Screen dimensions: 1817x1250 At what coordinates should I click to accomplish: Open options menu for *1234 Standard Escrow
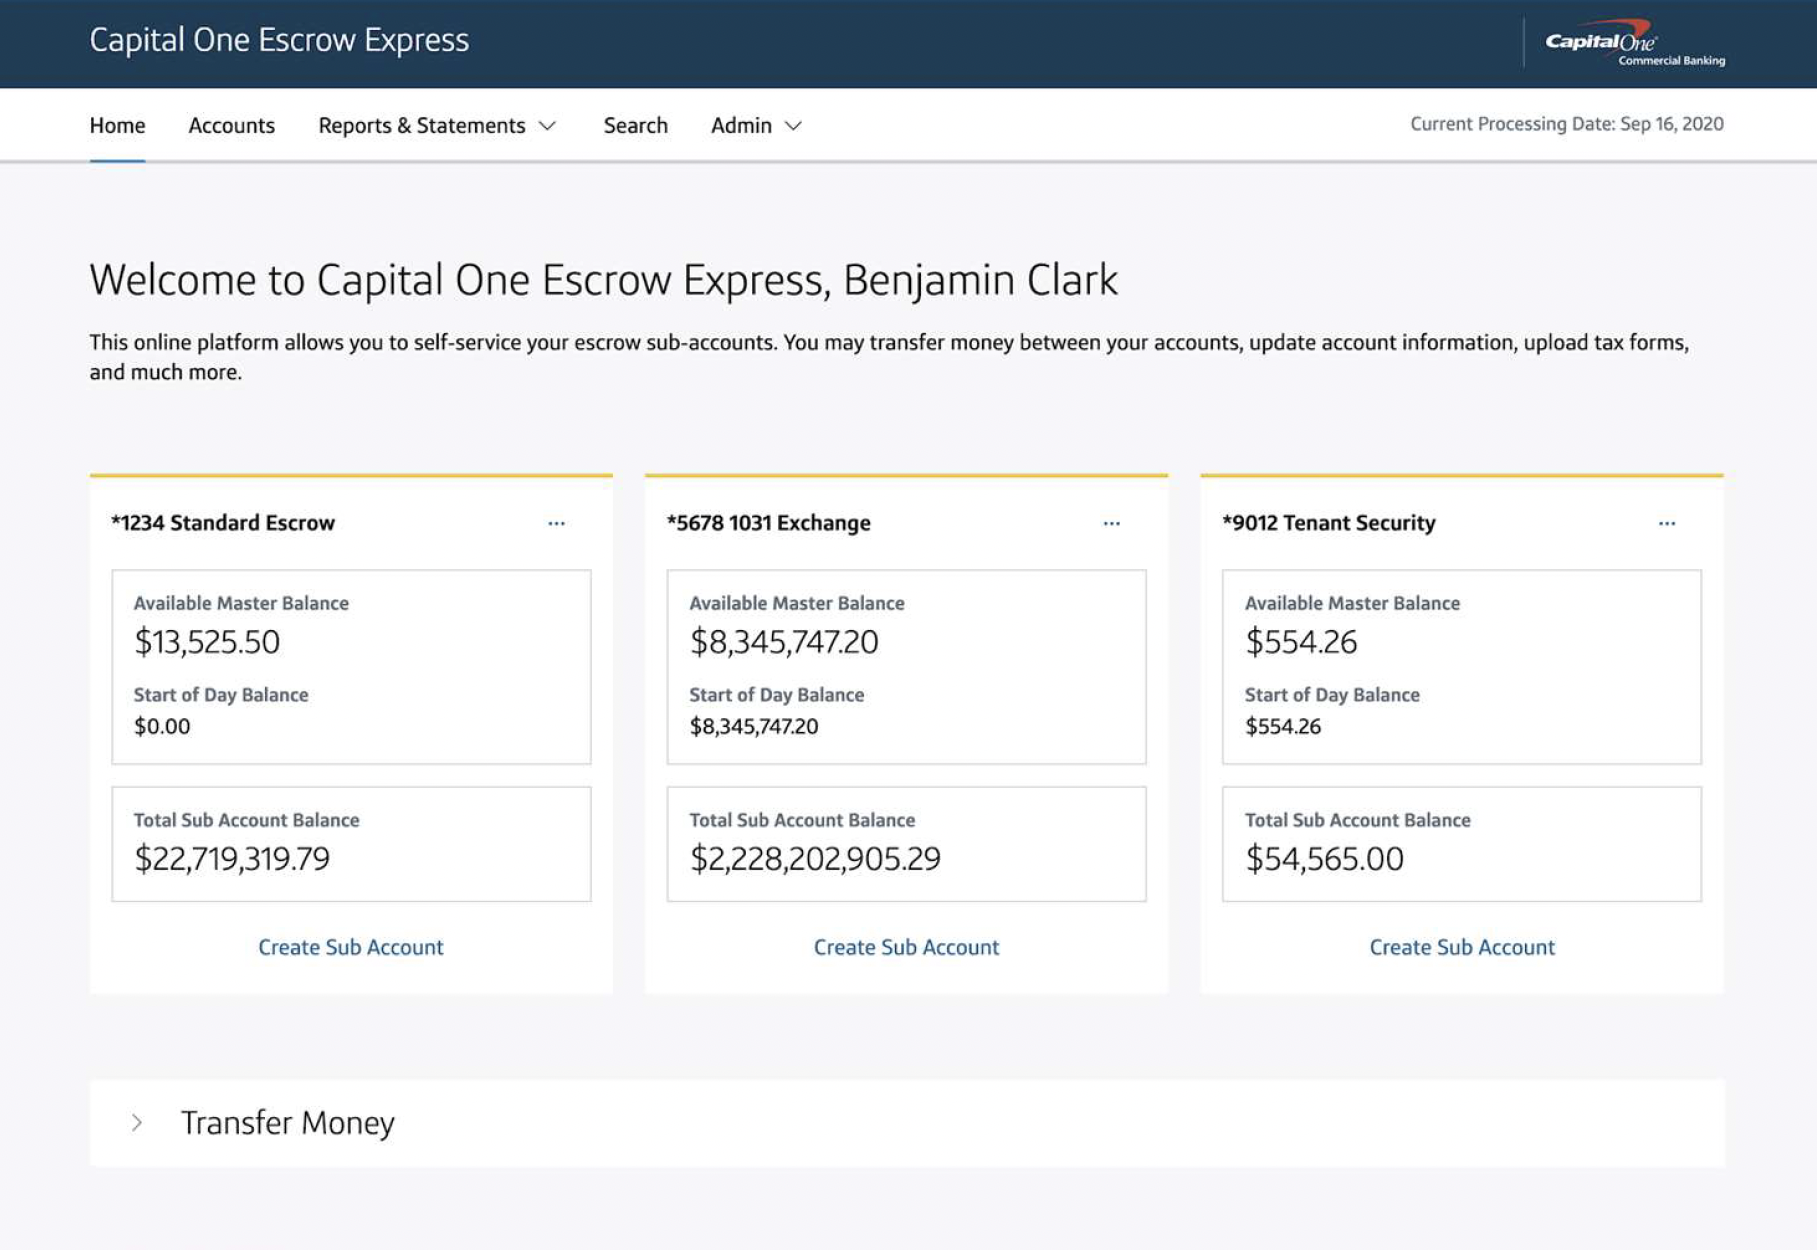(x=556, y=523)
